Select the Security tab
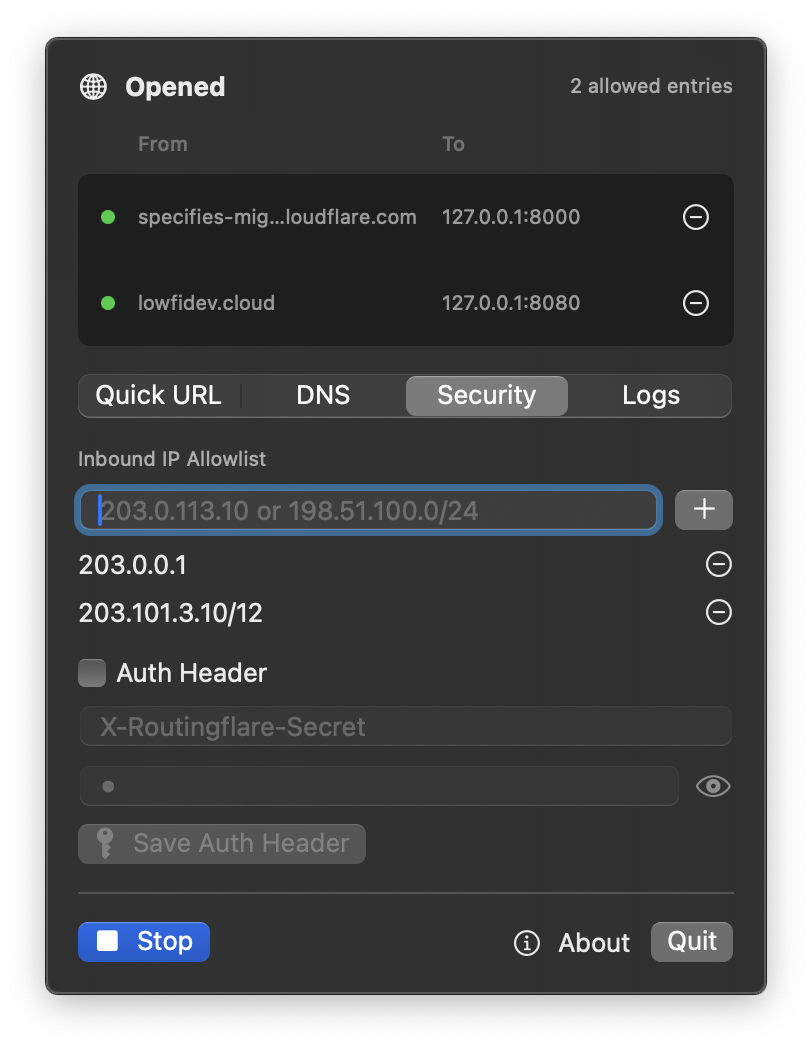The height and width of the screenshot is (1048, 812). [x=487, y=396]
